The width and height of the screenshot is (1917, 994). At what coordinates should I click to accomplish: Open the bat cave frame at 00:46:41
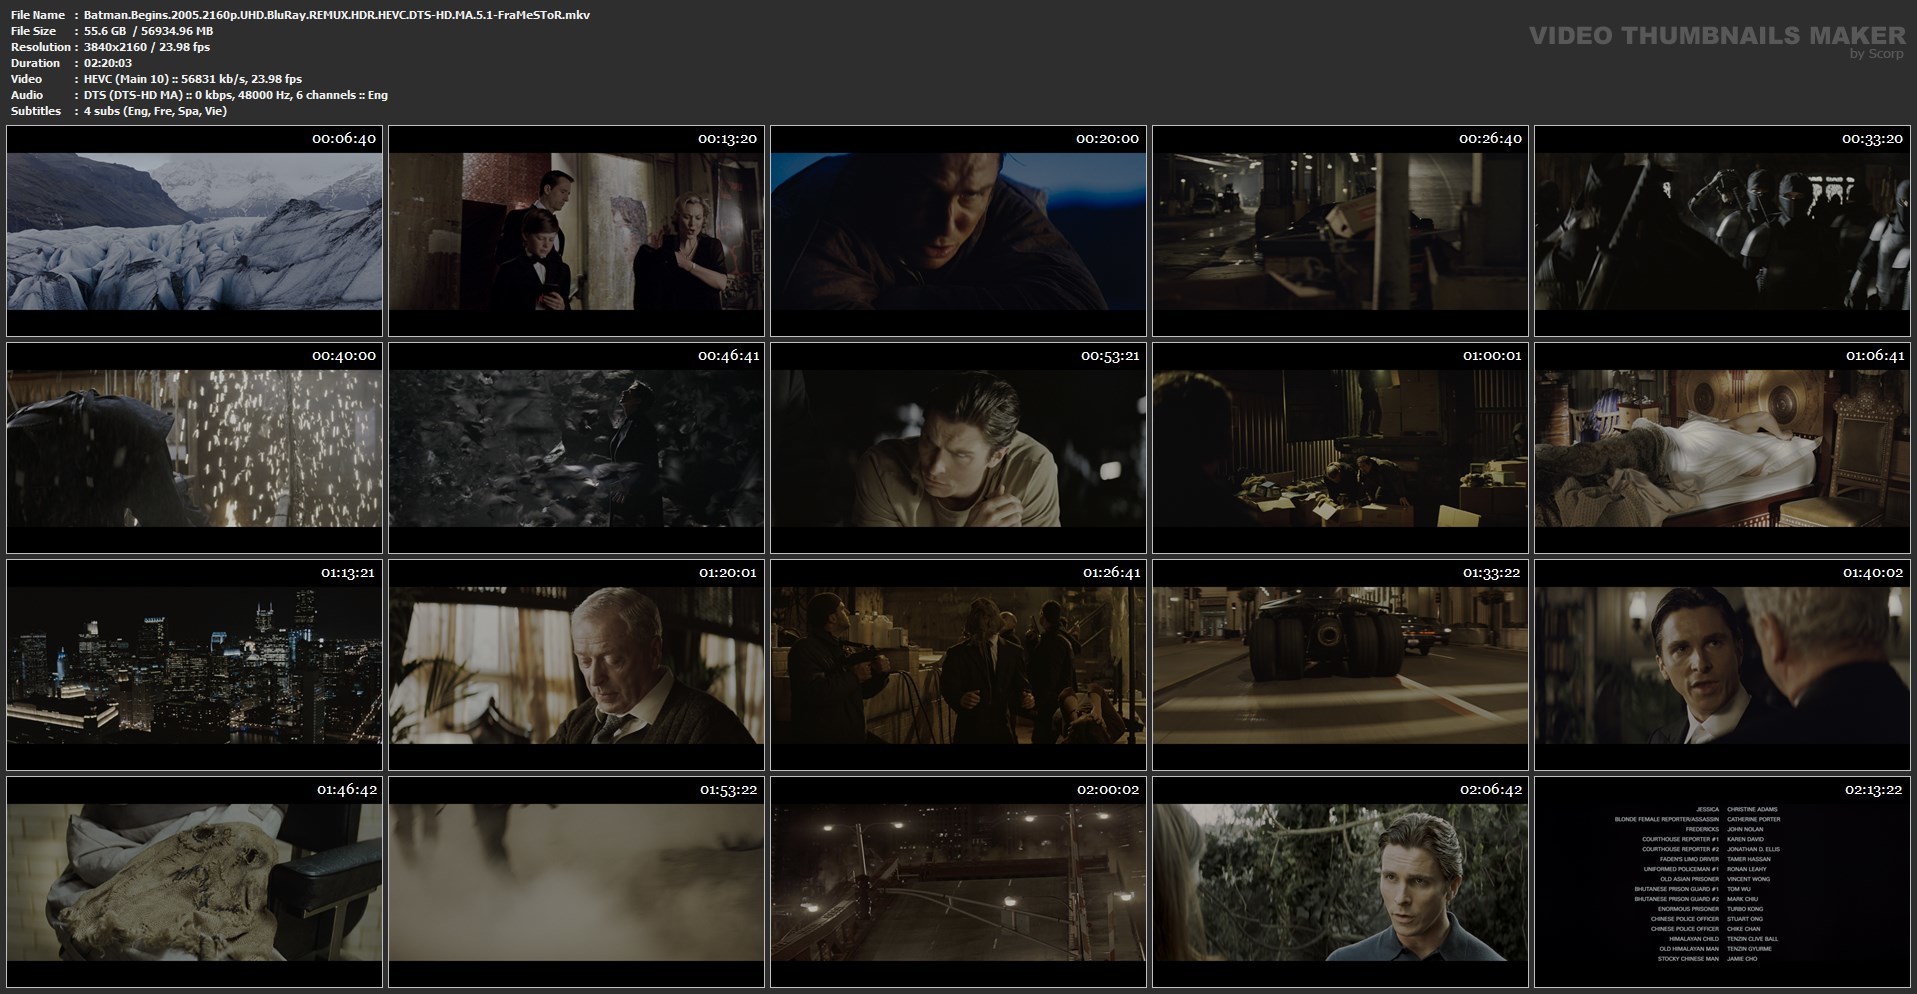tap(576, 448)
